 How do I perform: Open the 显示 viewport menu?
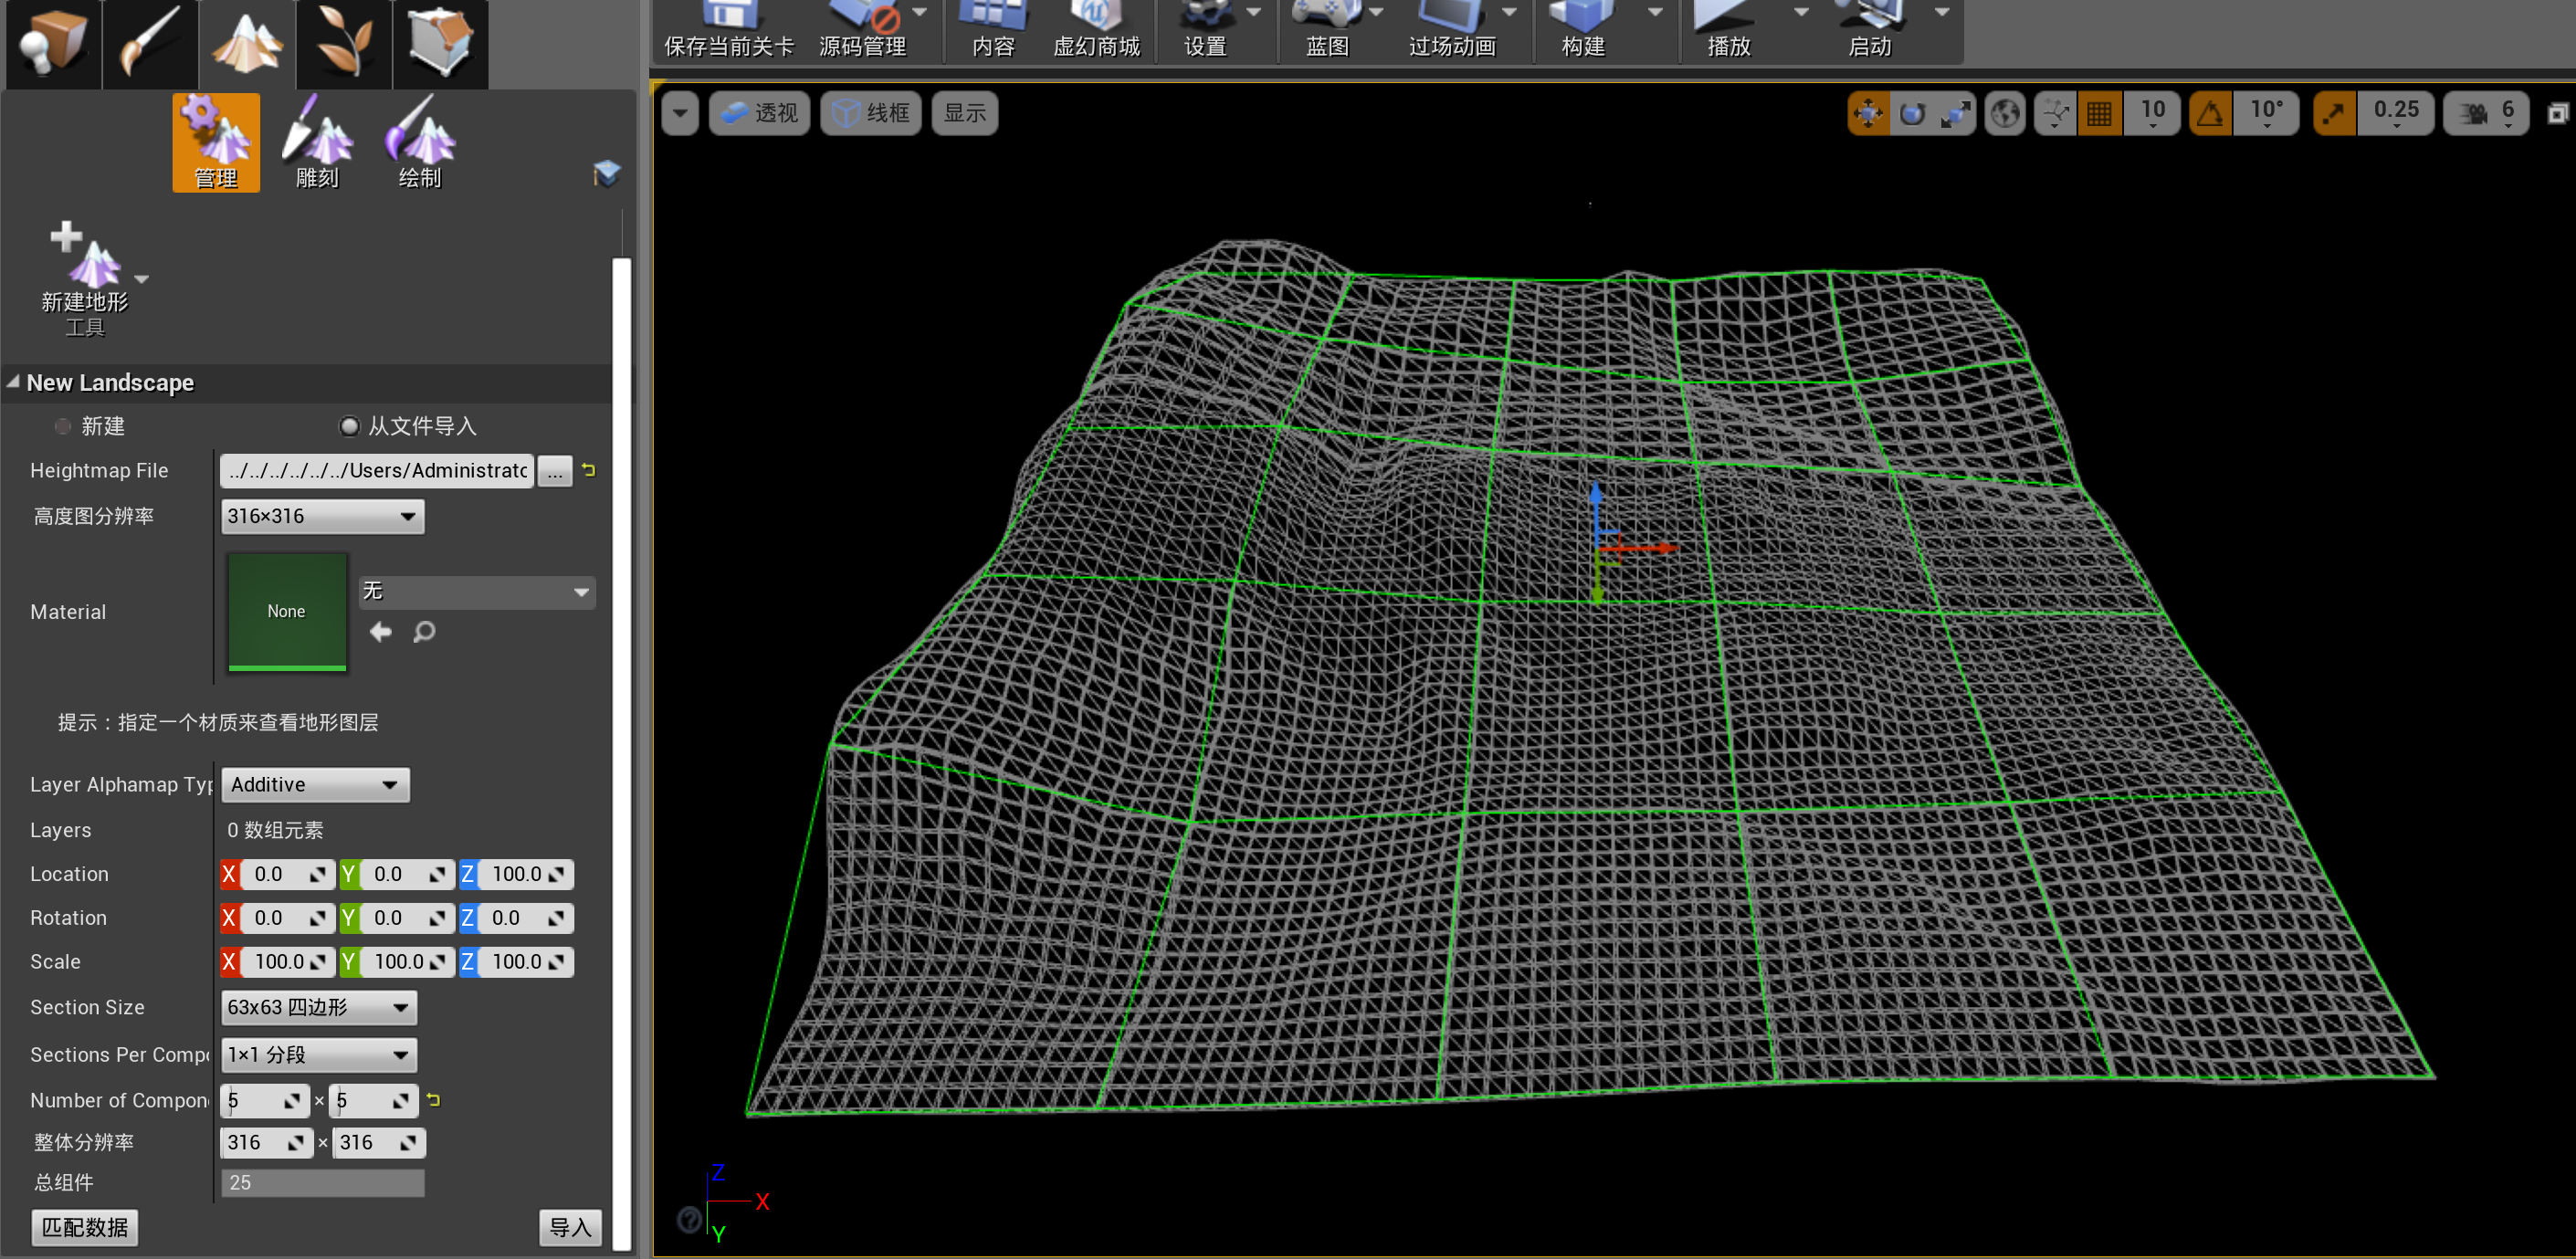click(x=964, y=113)
